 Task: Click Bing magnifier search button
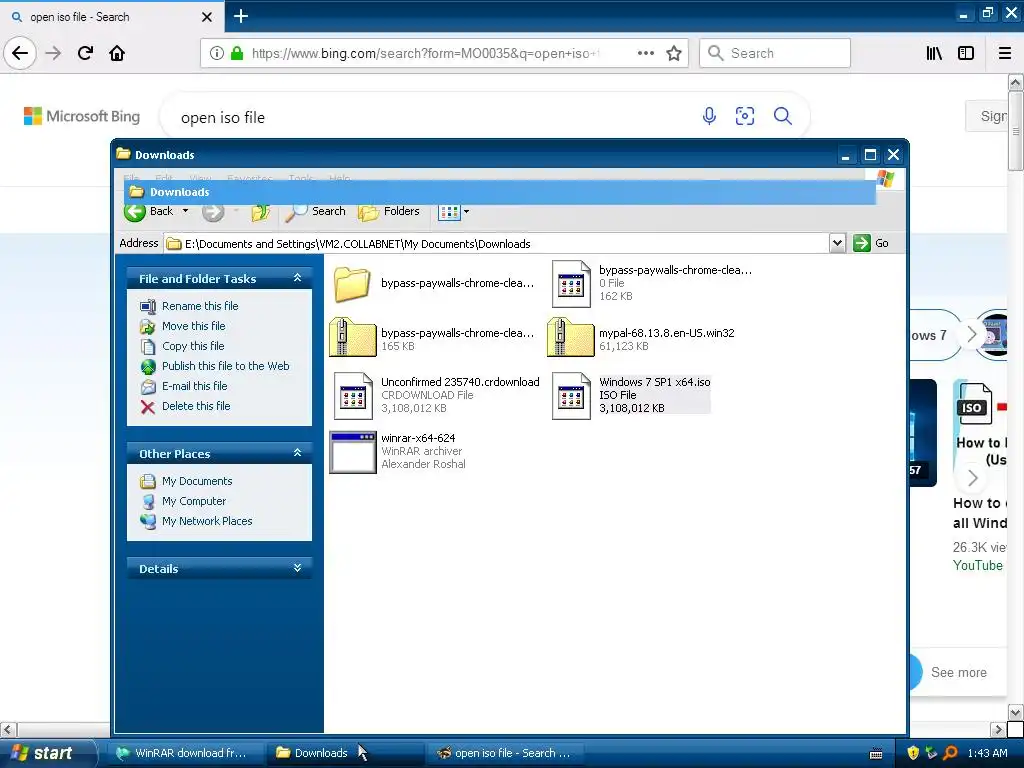coord(782,116)
